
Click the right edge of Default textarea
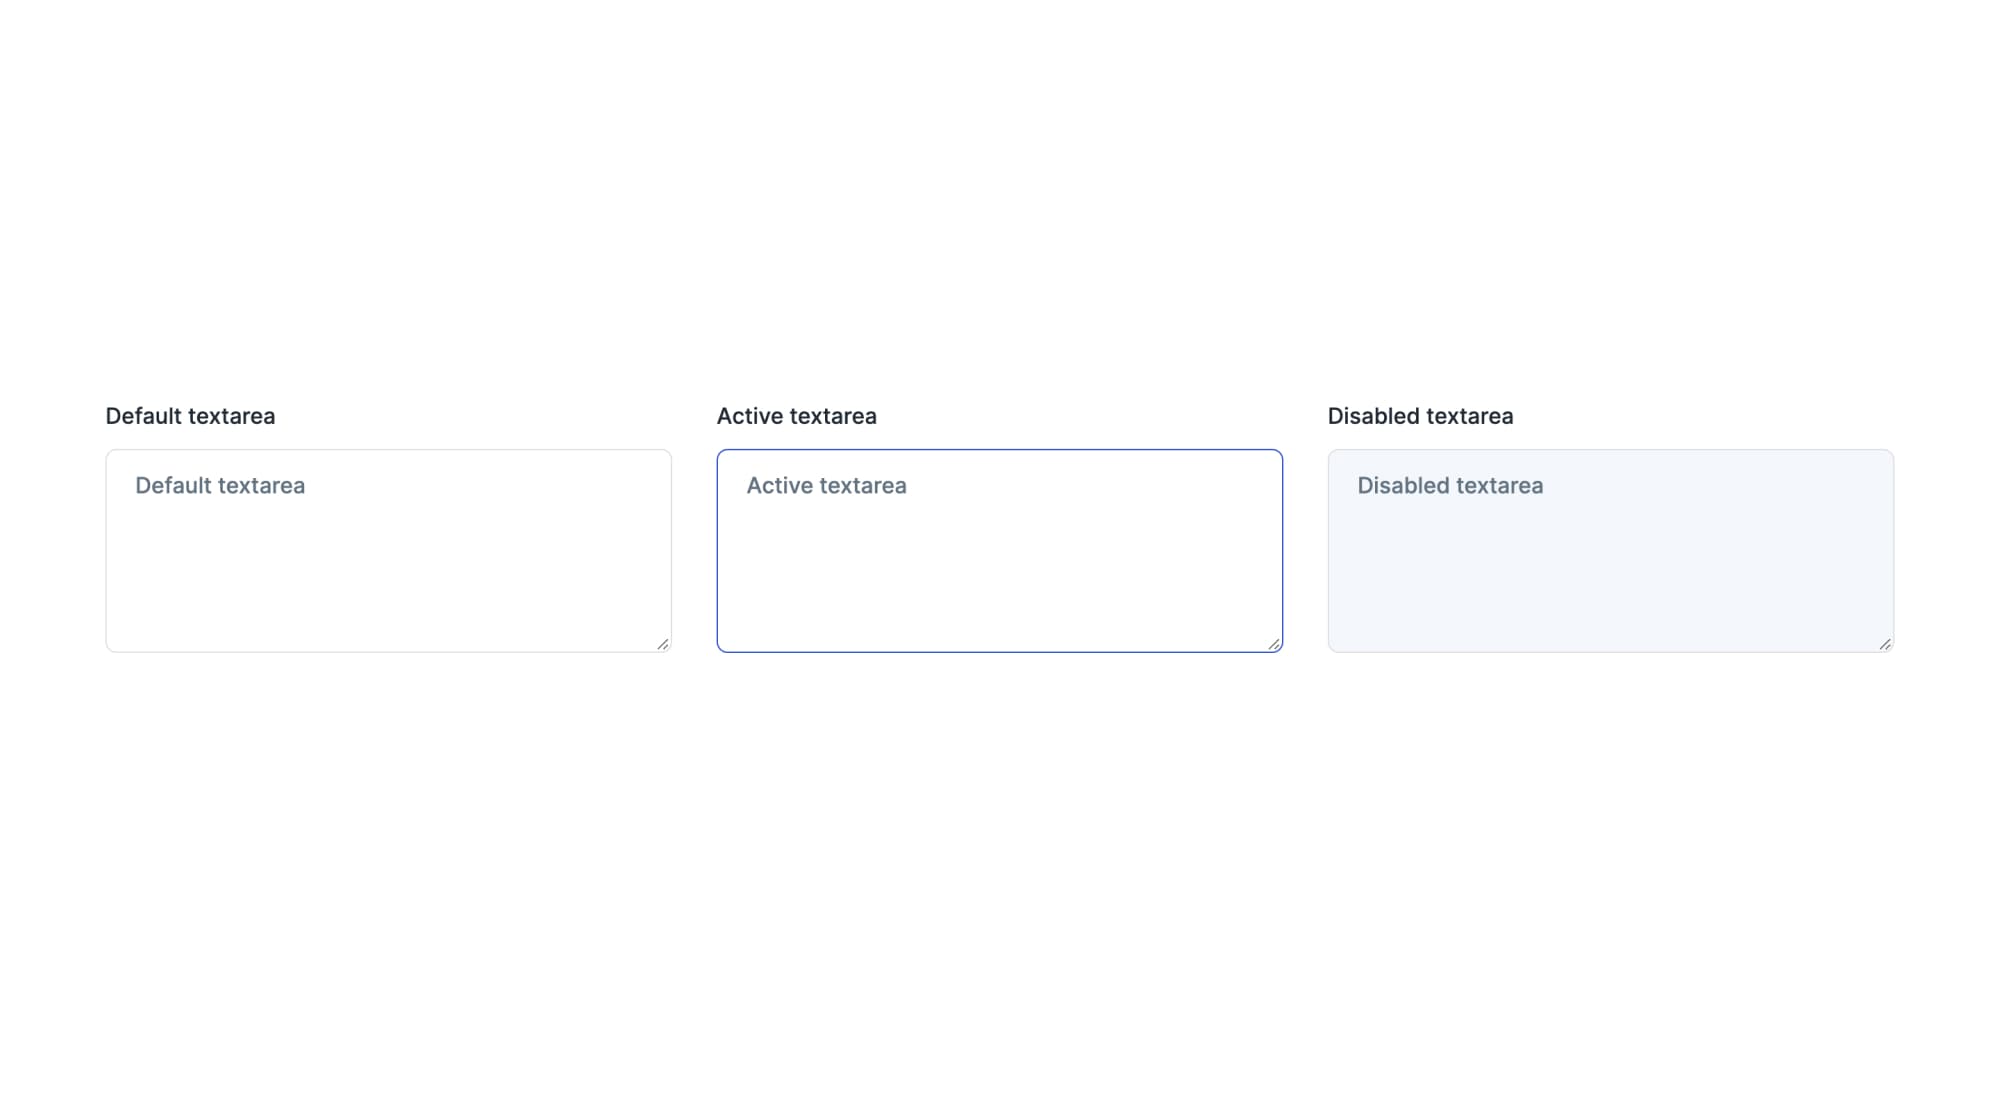click(671, 550)
